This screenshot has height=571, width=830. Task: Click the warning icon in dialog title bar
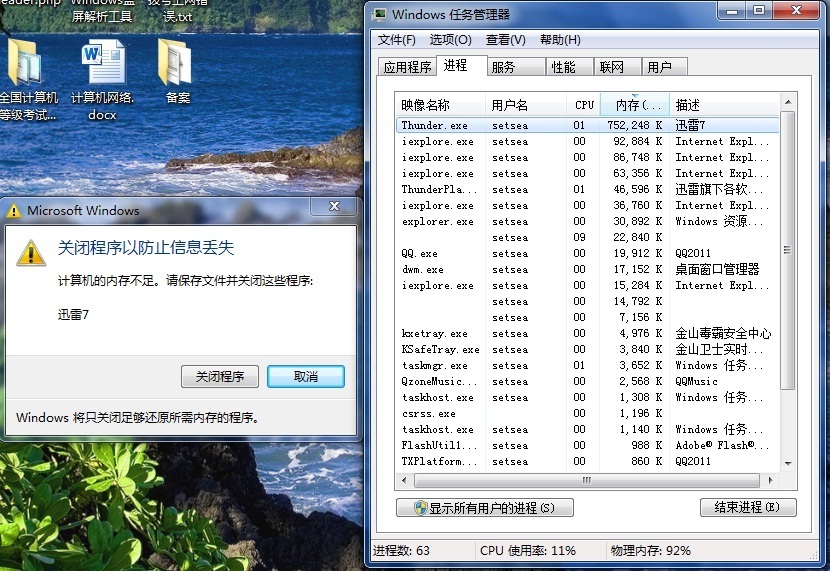(x=13, y=211)
